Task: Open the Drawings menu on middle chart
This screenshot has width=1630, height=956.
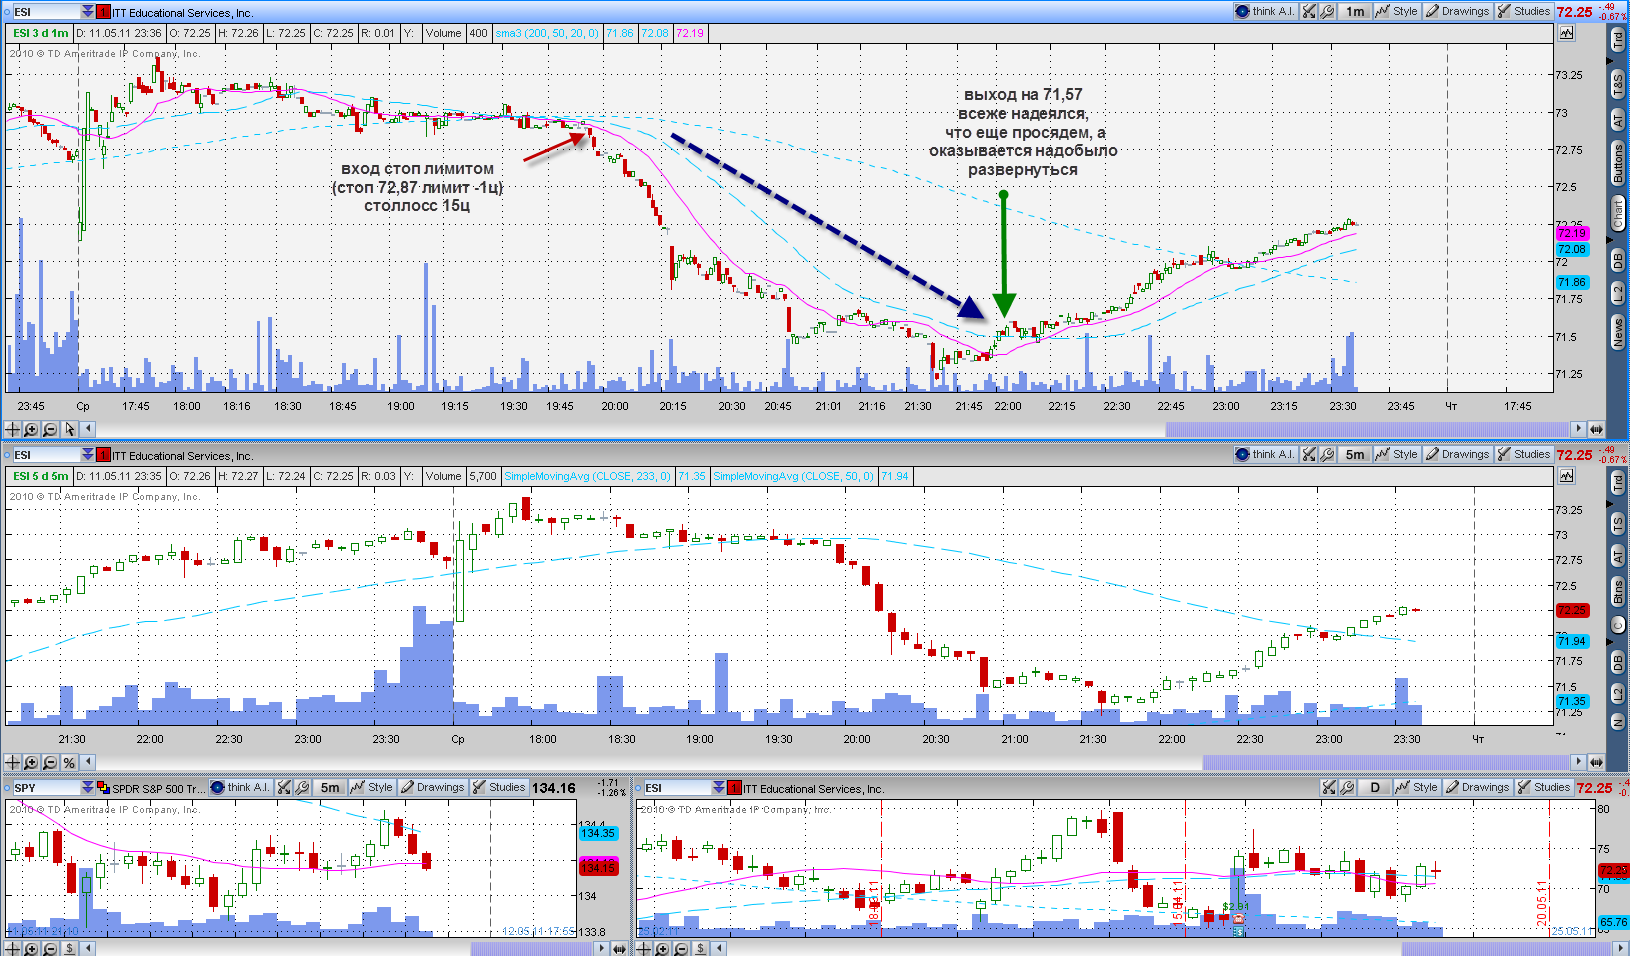Action: (1457, 454)
